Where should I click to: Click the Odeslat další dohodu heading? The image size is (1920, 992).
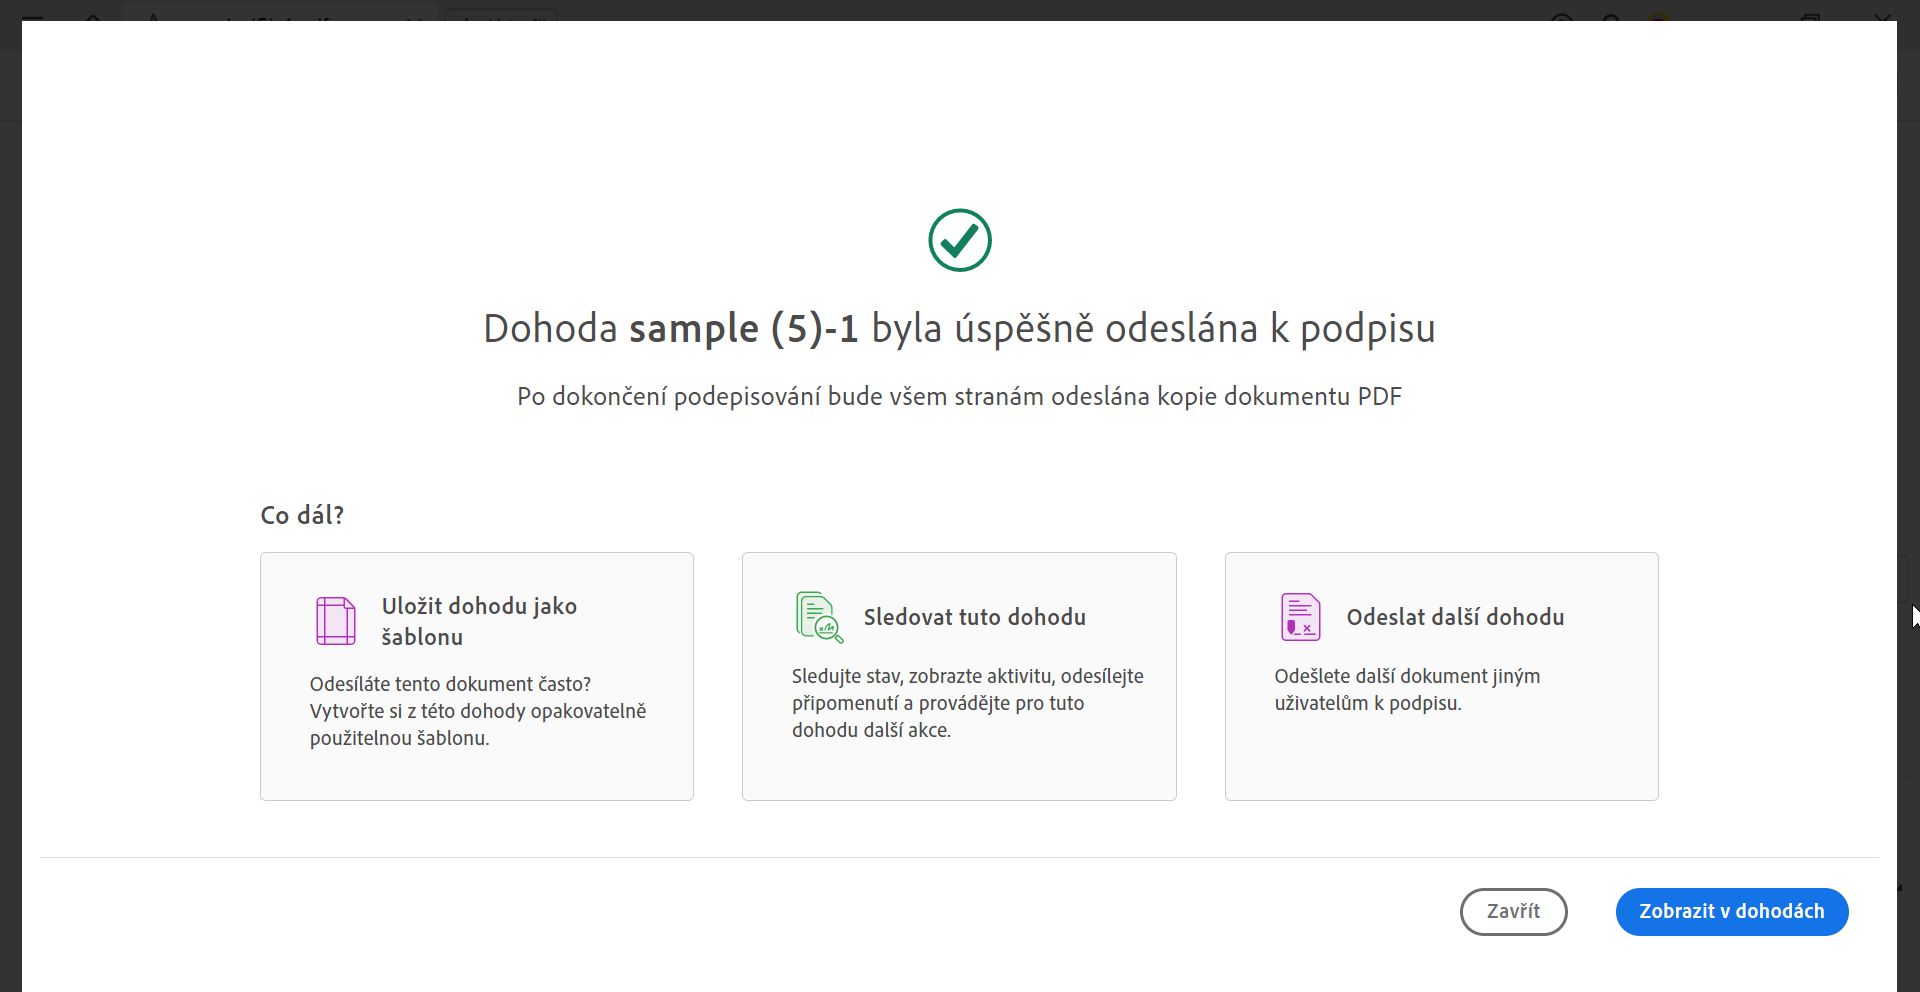coord(1453,617)
